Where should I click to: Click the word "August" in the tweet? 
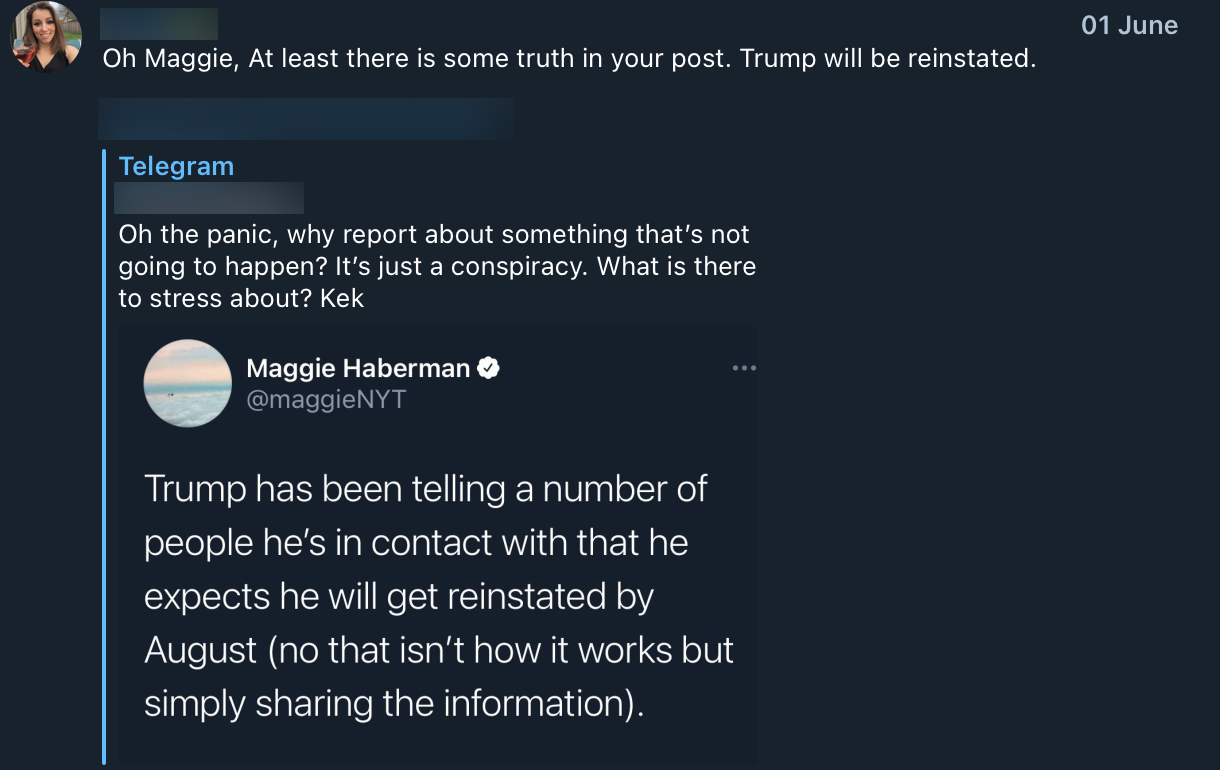point(202,650)
